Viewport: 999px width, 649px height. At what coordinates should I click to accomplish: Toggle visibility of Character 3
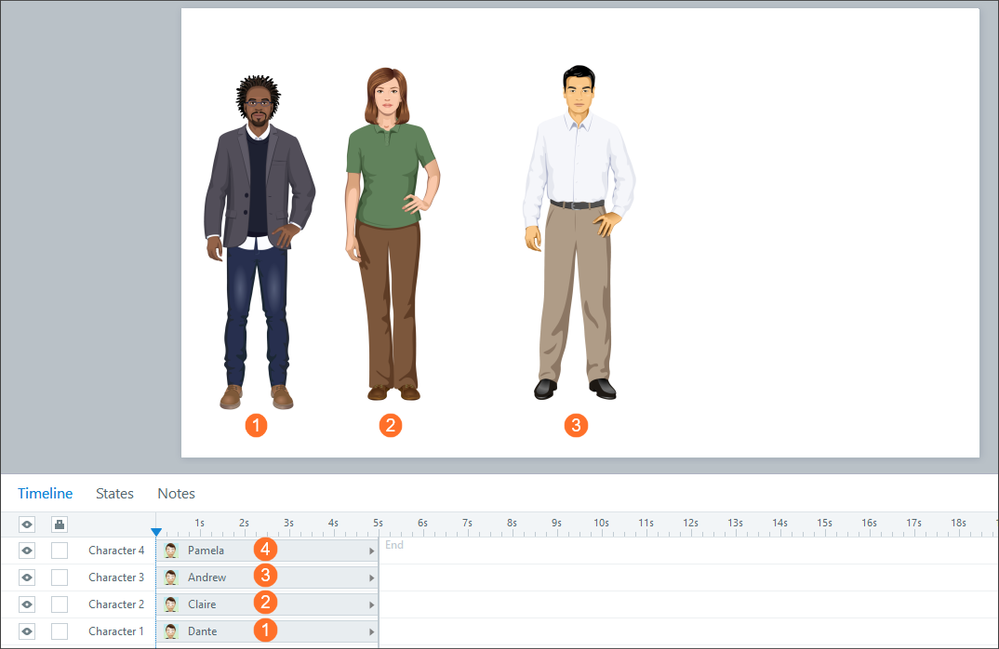[27, 577]
